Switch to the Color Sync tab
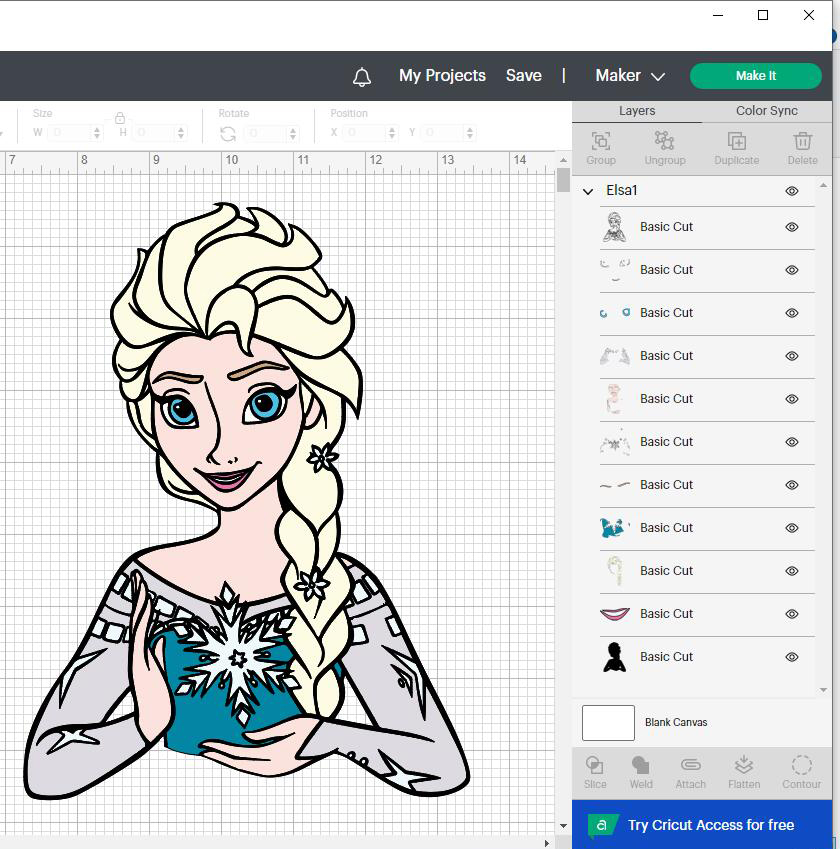The height and width of the screenshot is (849, 840). click(x=766, y=110)
